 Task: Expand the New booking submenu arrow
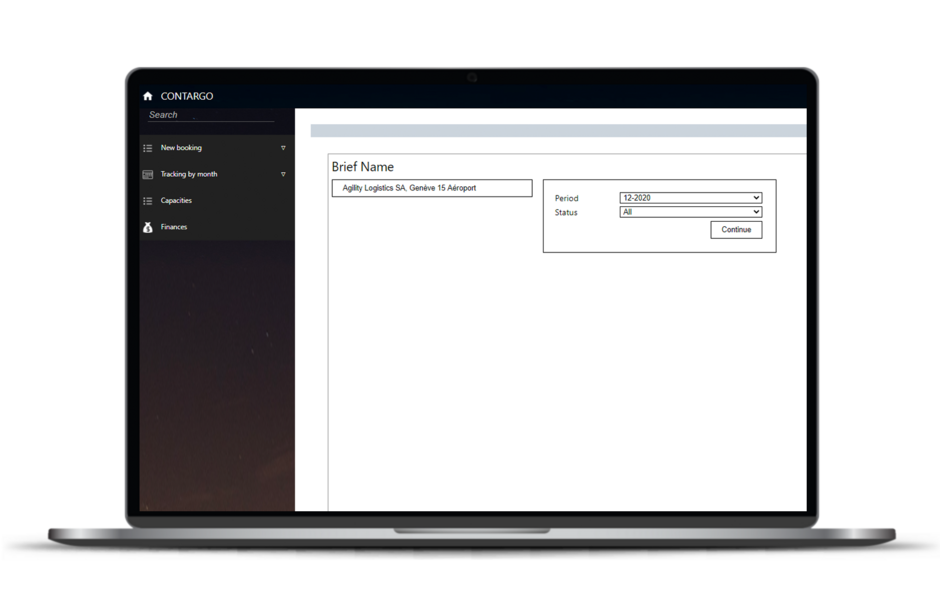(x=283, y=148)
